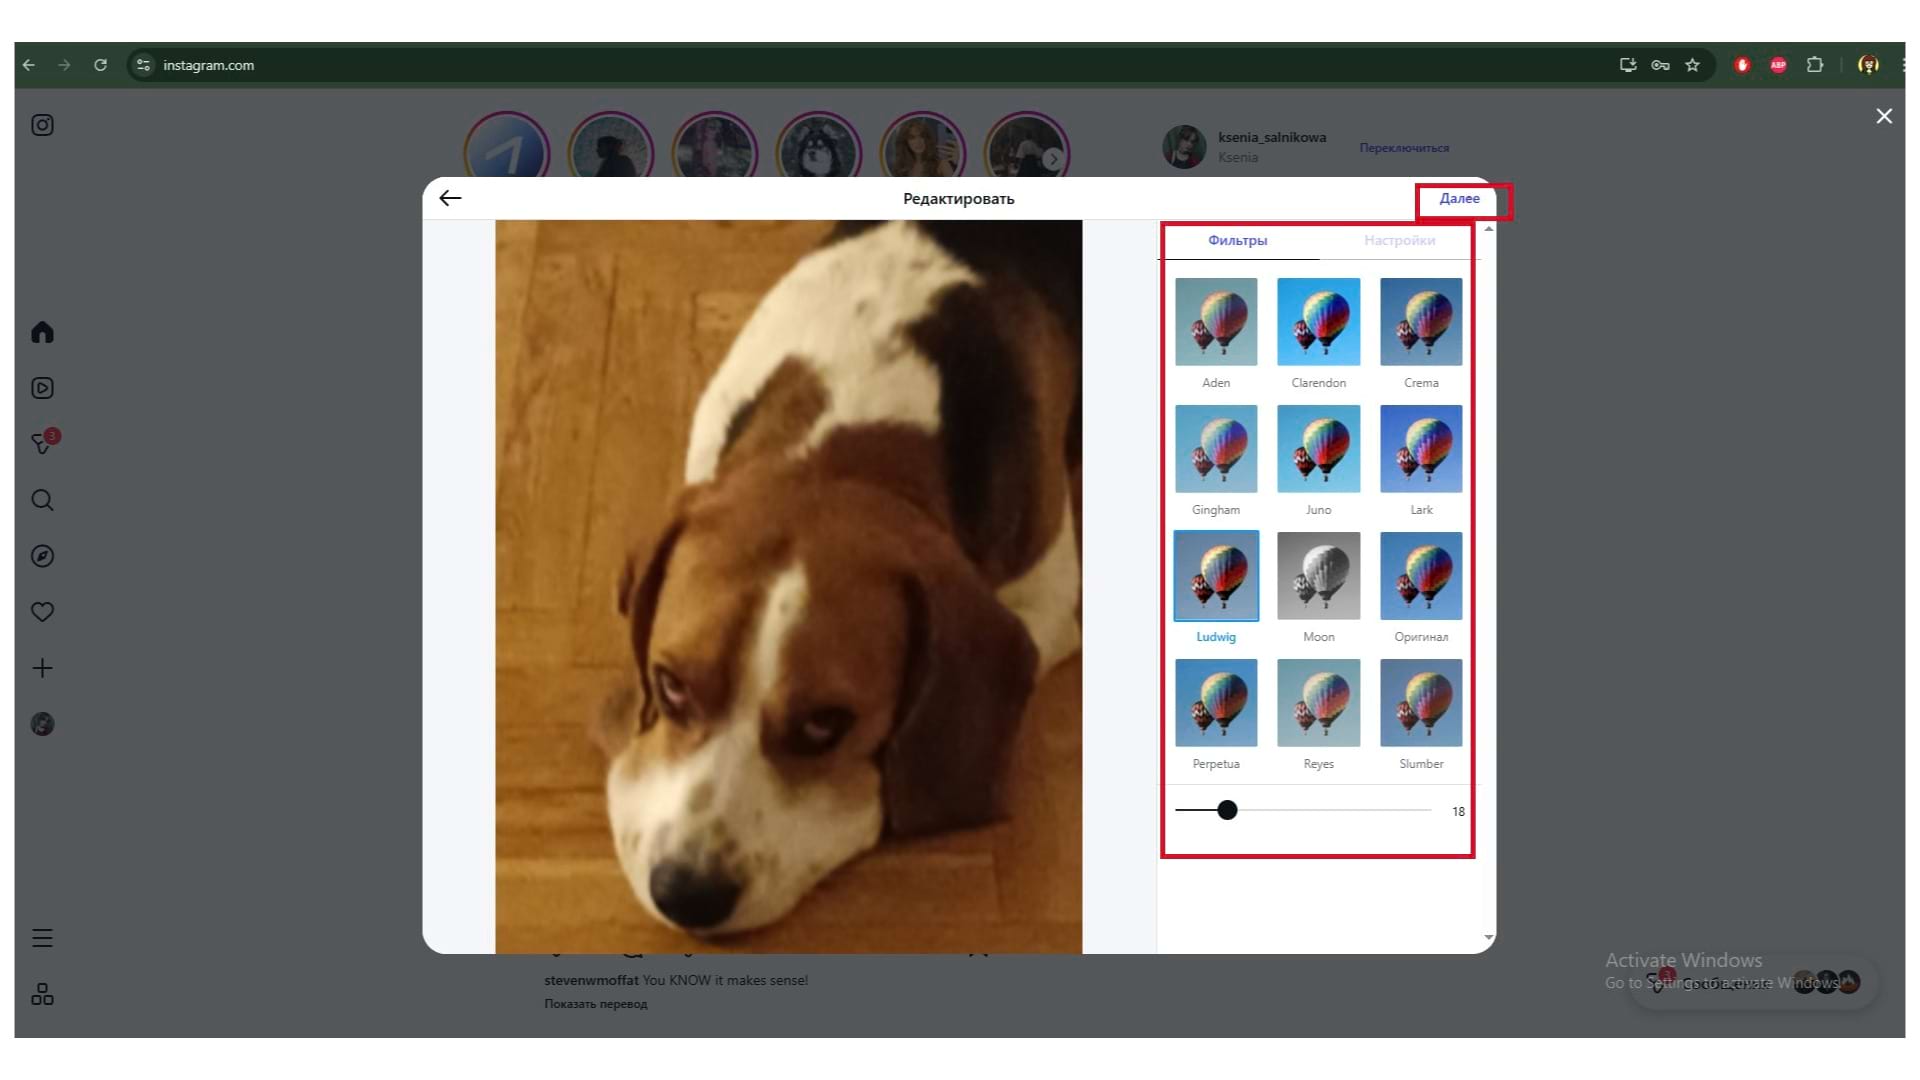This screenshot has height=1080, width=1920.
Task: Switch to Настройки tab
Action: pyautogui.click(x=1399, y=240)
